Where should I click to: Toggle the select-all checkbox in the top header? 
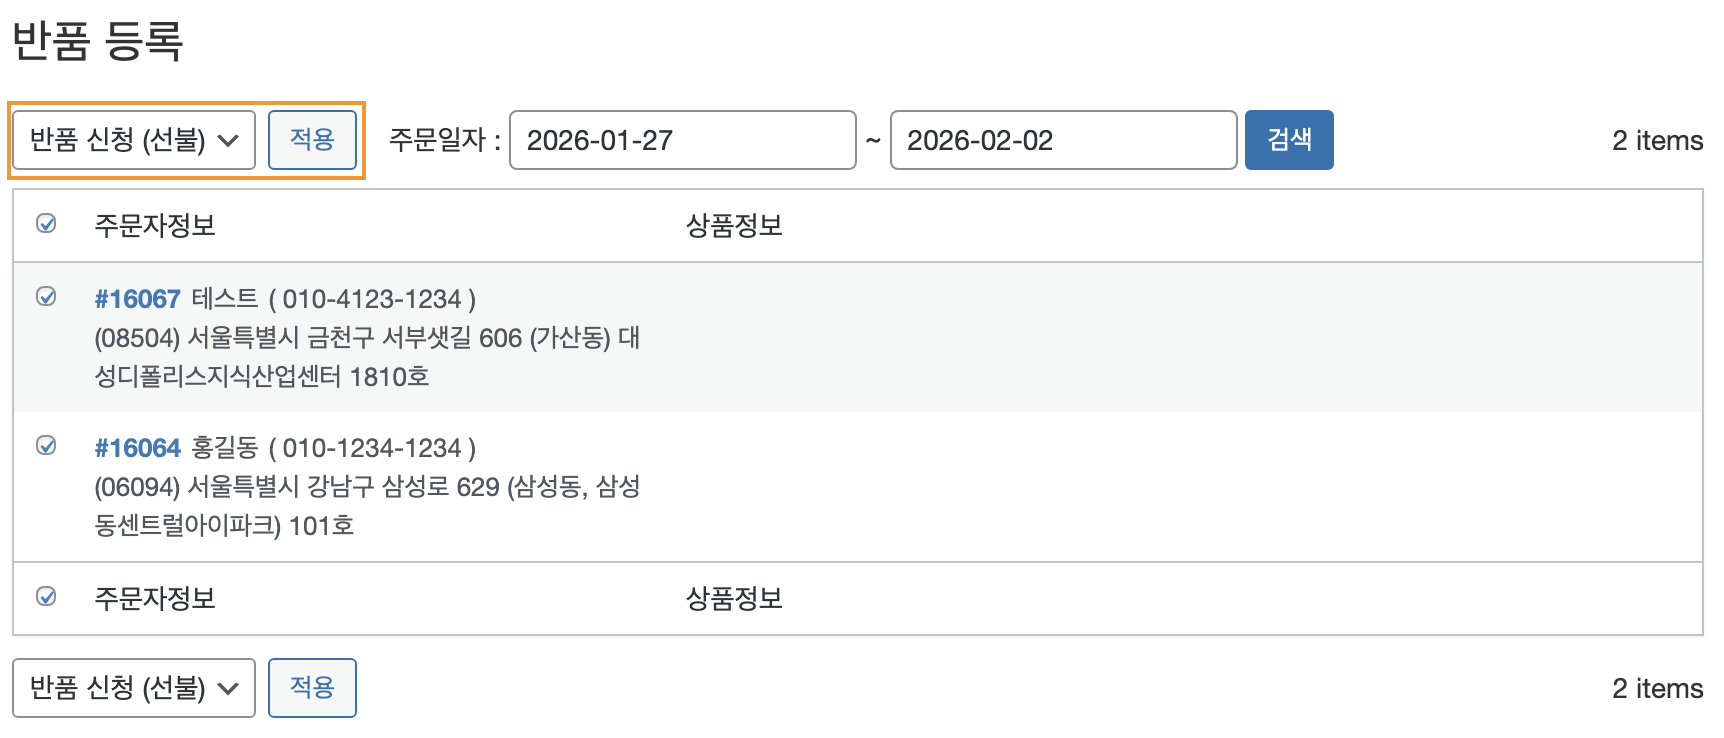(x=46, y=224)
